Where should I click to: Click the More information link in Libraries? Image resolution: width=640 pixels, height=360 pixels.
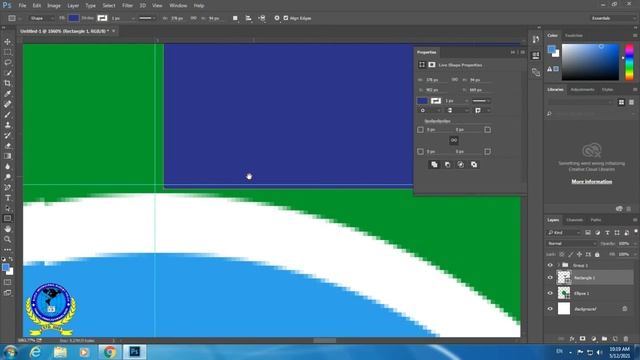591,182
